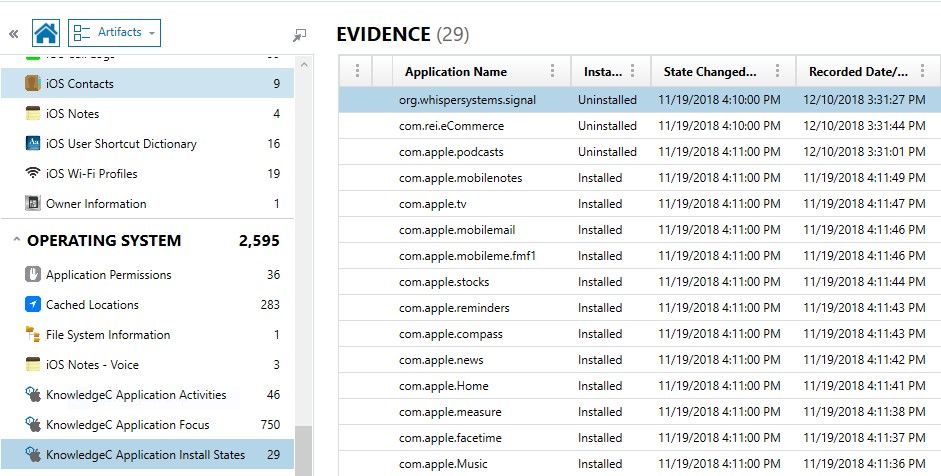Click the sidebar scrollbar thumb
The image size is (941, 476).
[x=304, y=451]
